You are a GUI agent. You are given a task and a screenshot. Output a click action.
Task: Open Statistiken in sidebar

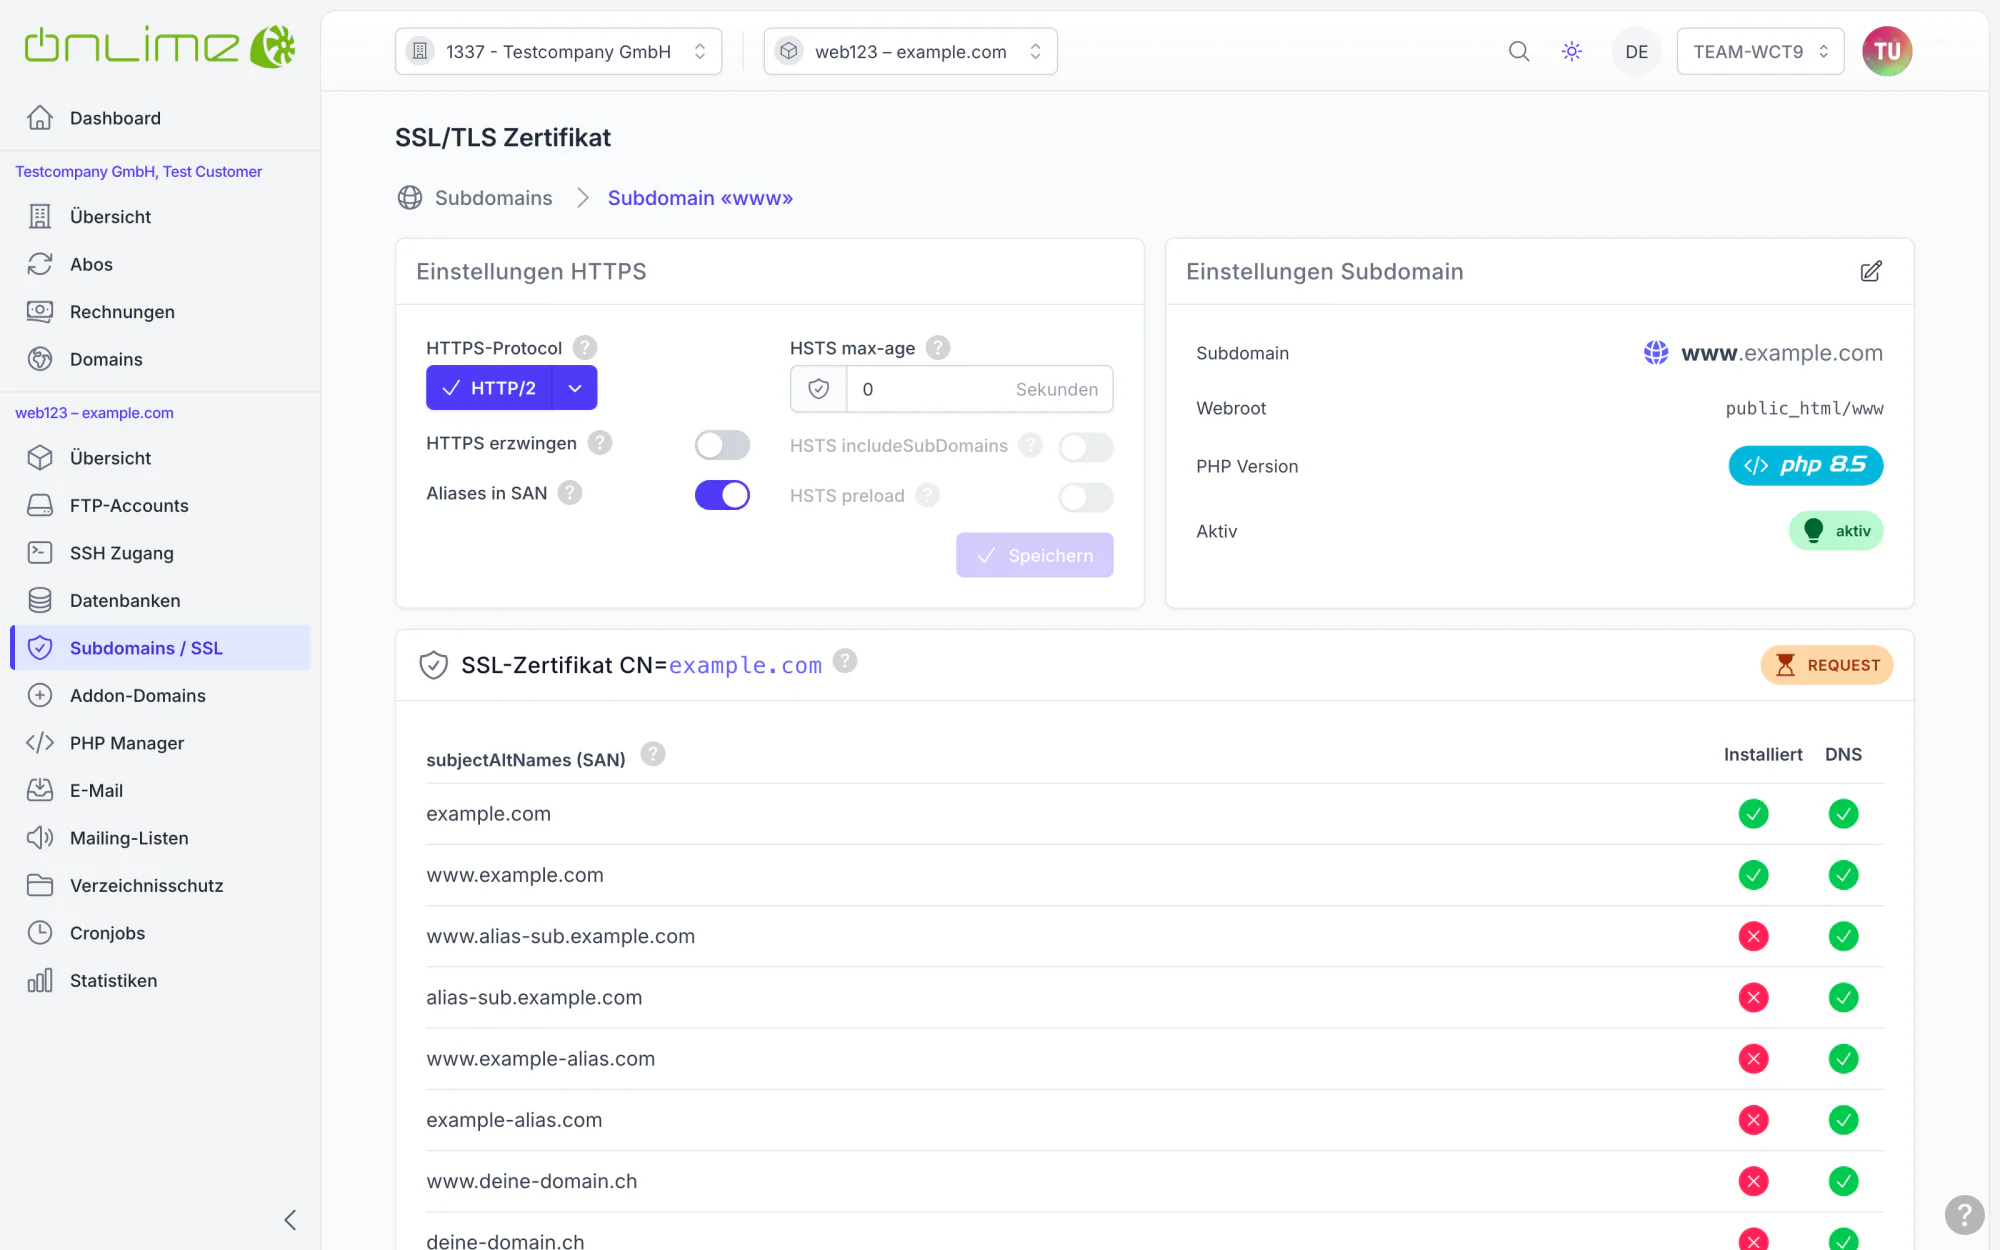(160, 980)
